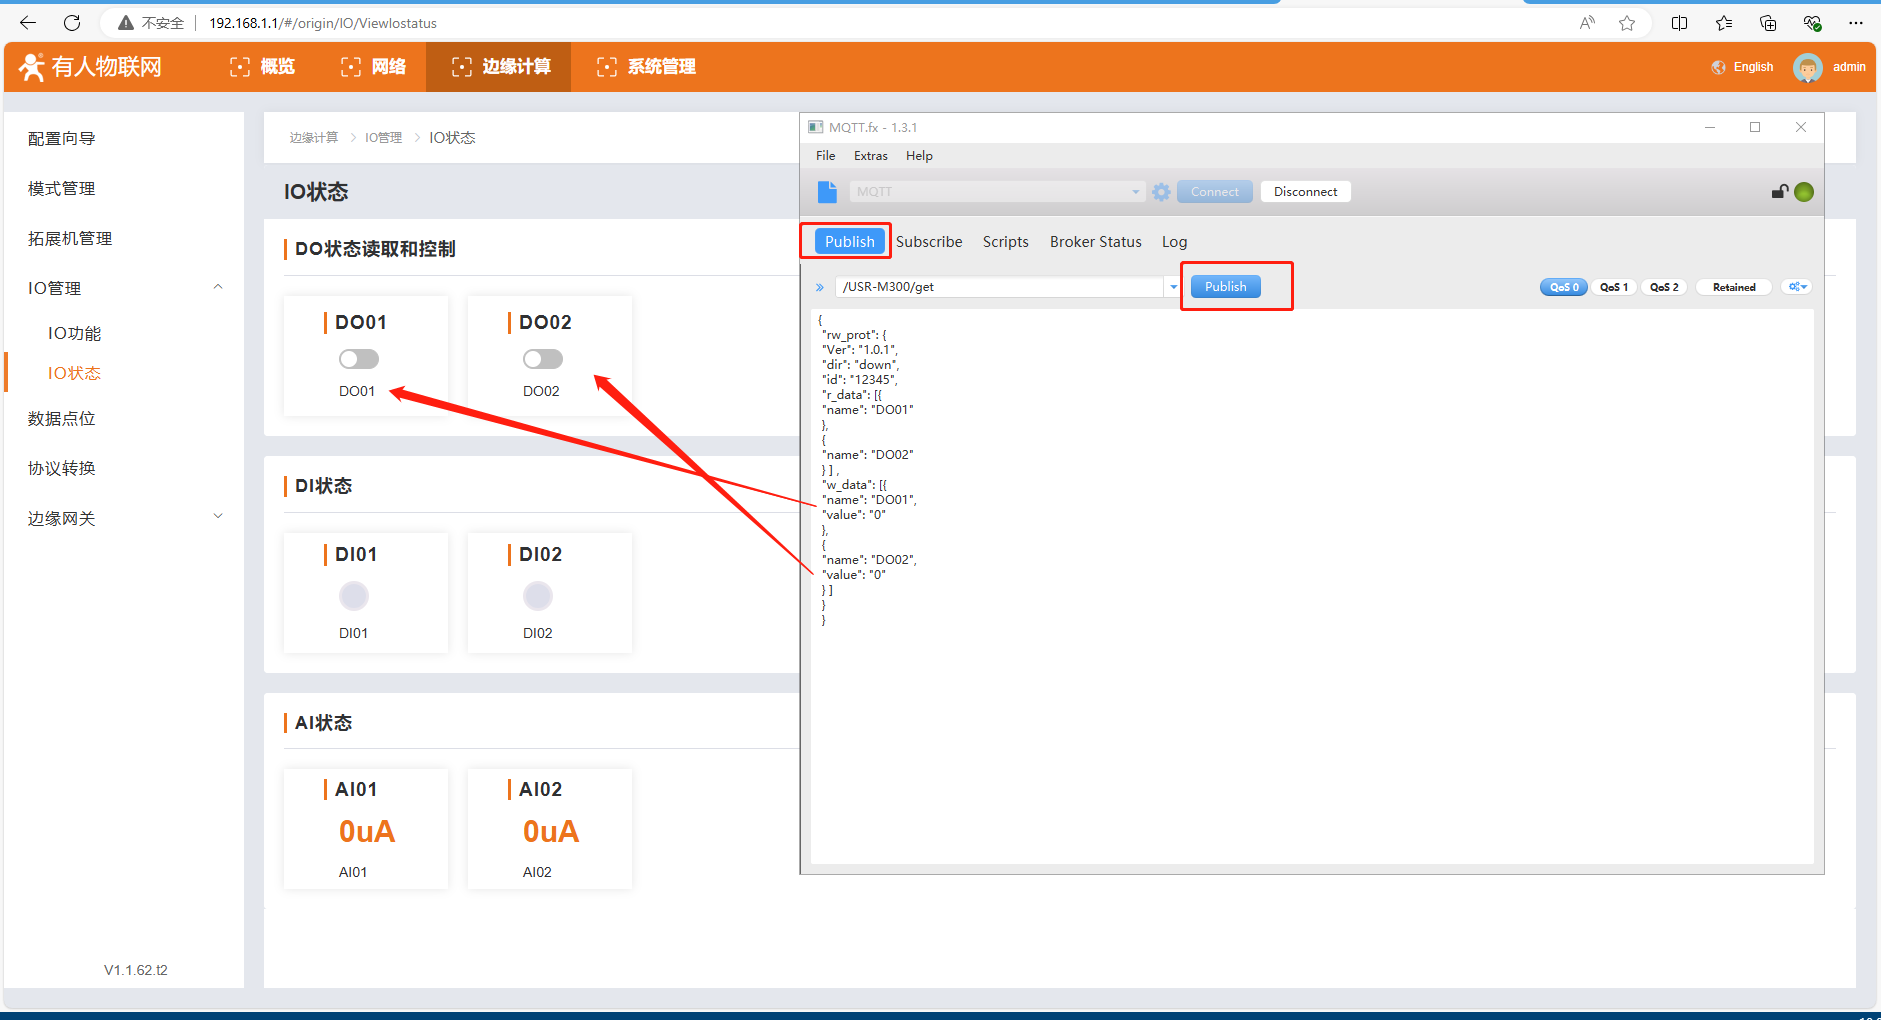This screenshot has width=1881, height=1020.
Task: Open the Extras menu in MQTT.fx
Action: (871, 156)
